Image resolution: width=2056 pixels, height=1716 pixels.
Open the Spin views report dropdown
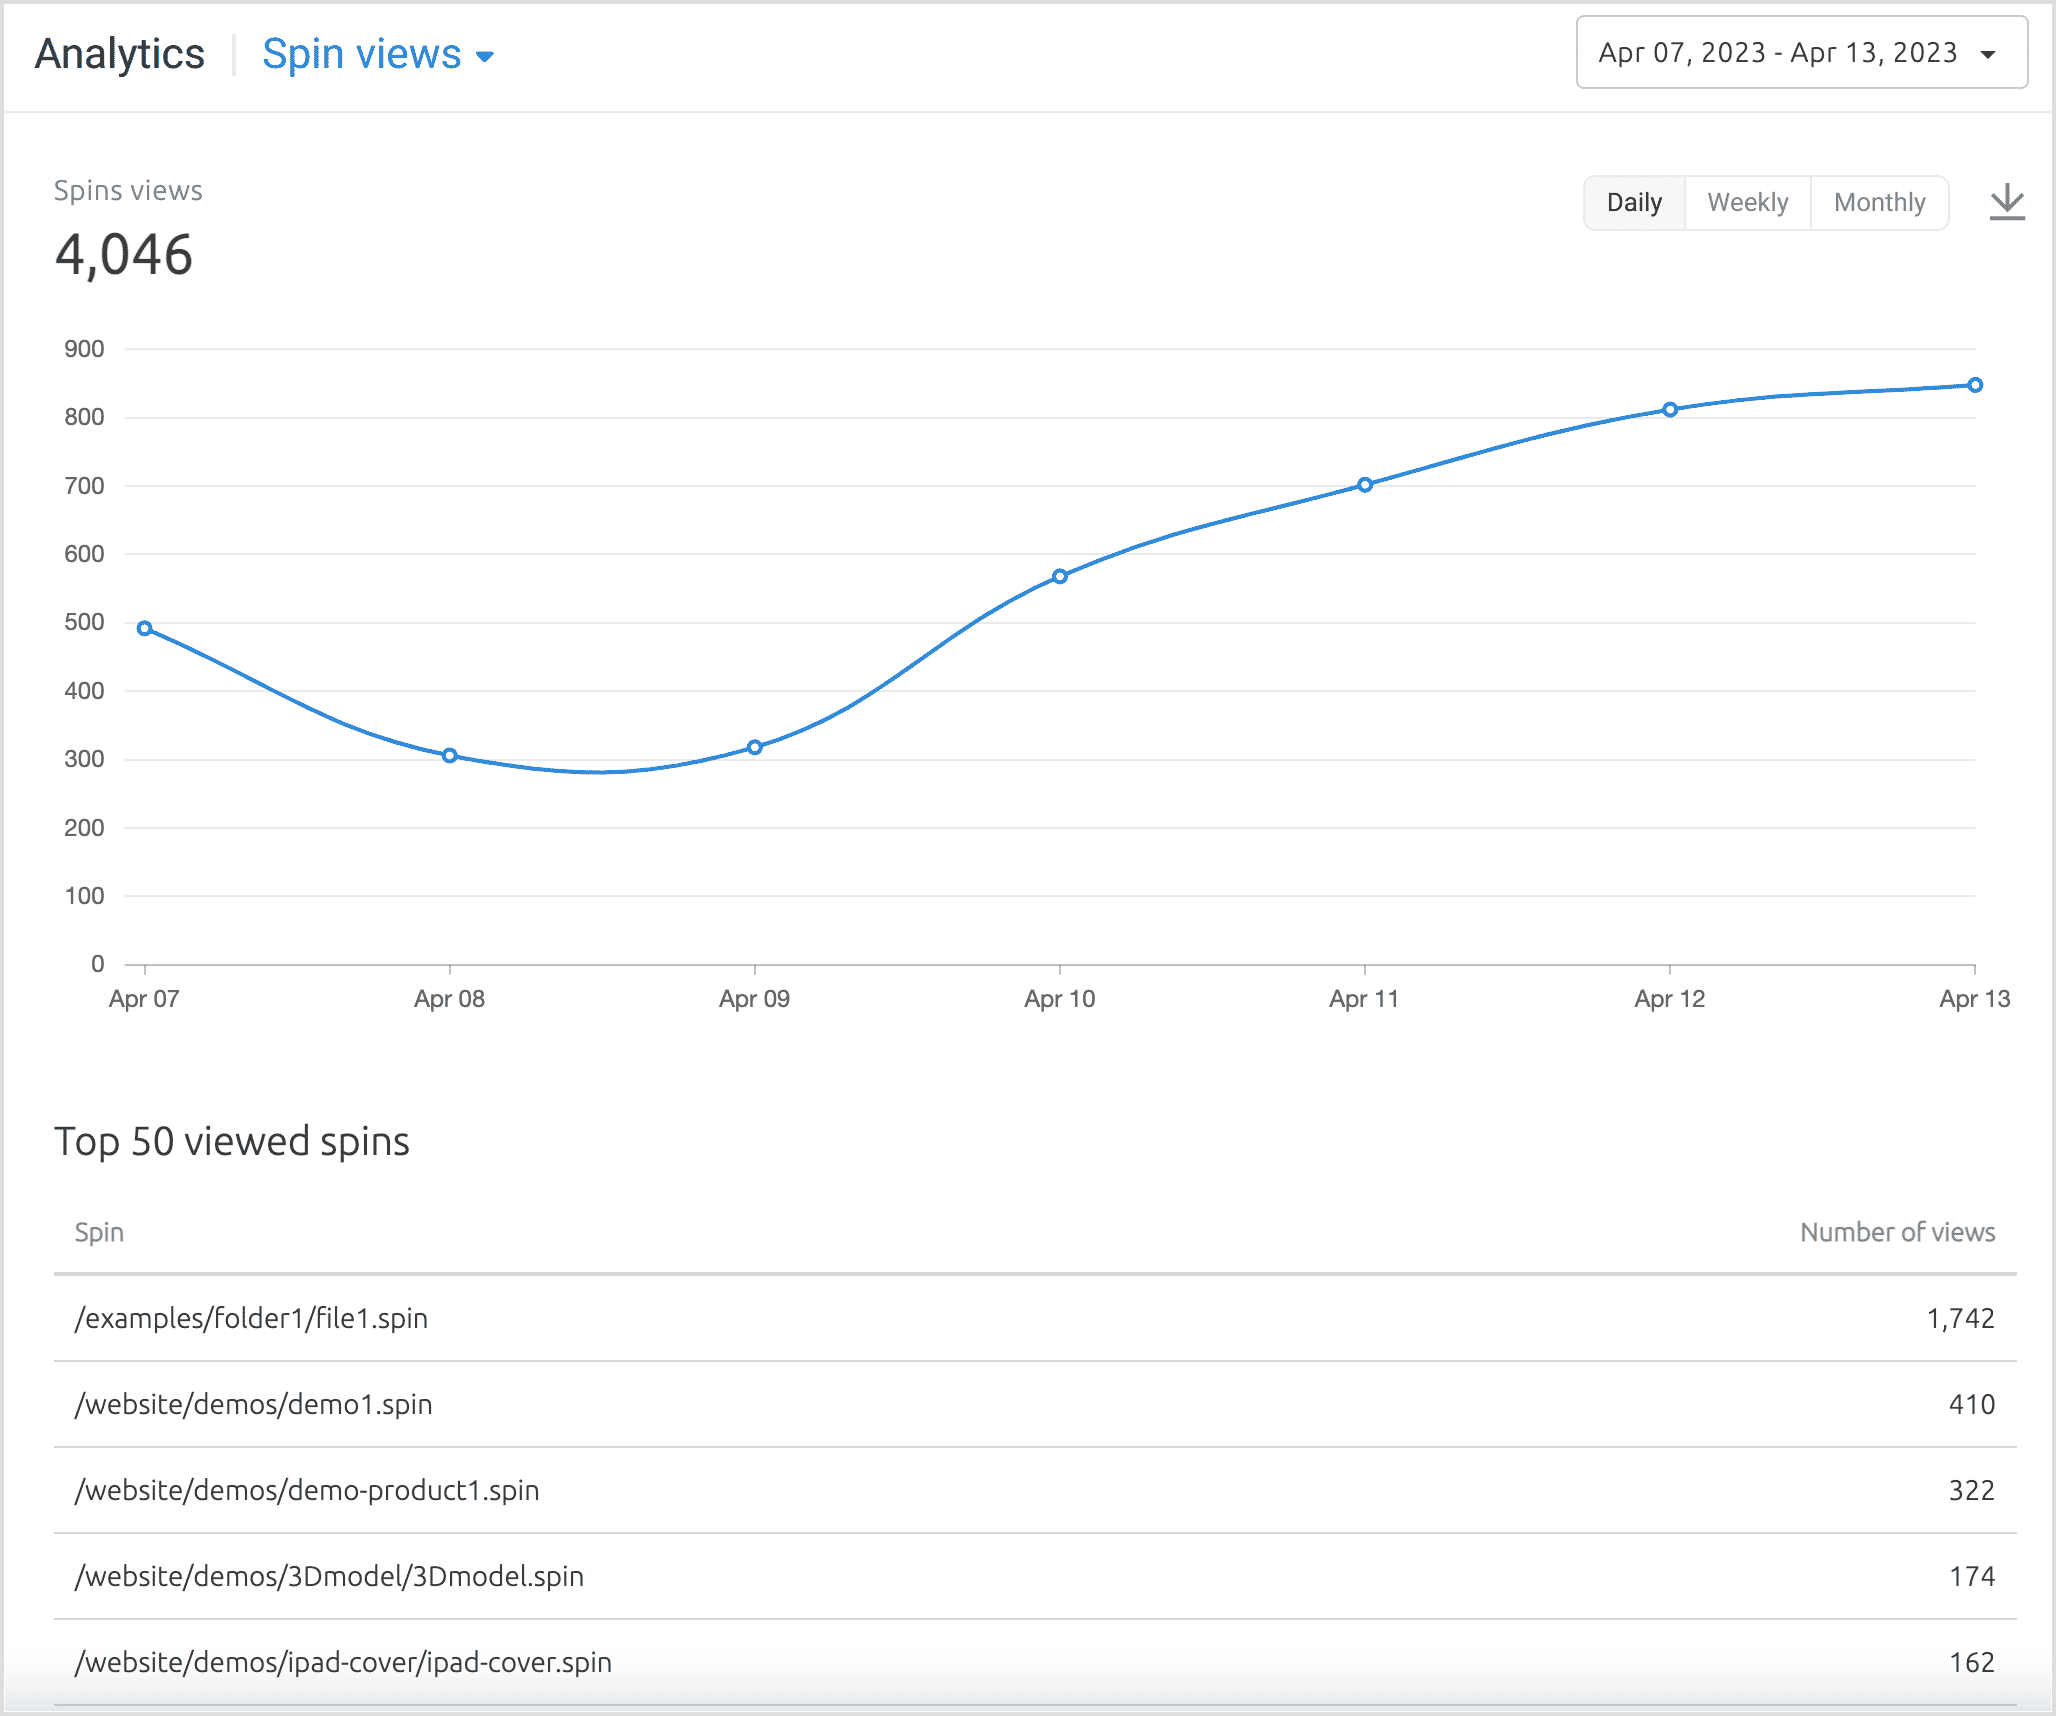[x=378, y=54]
